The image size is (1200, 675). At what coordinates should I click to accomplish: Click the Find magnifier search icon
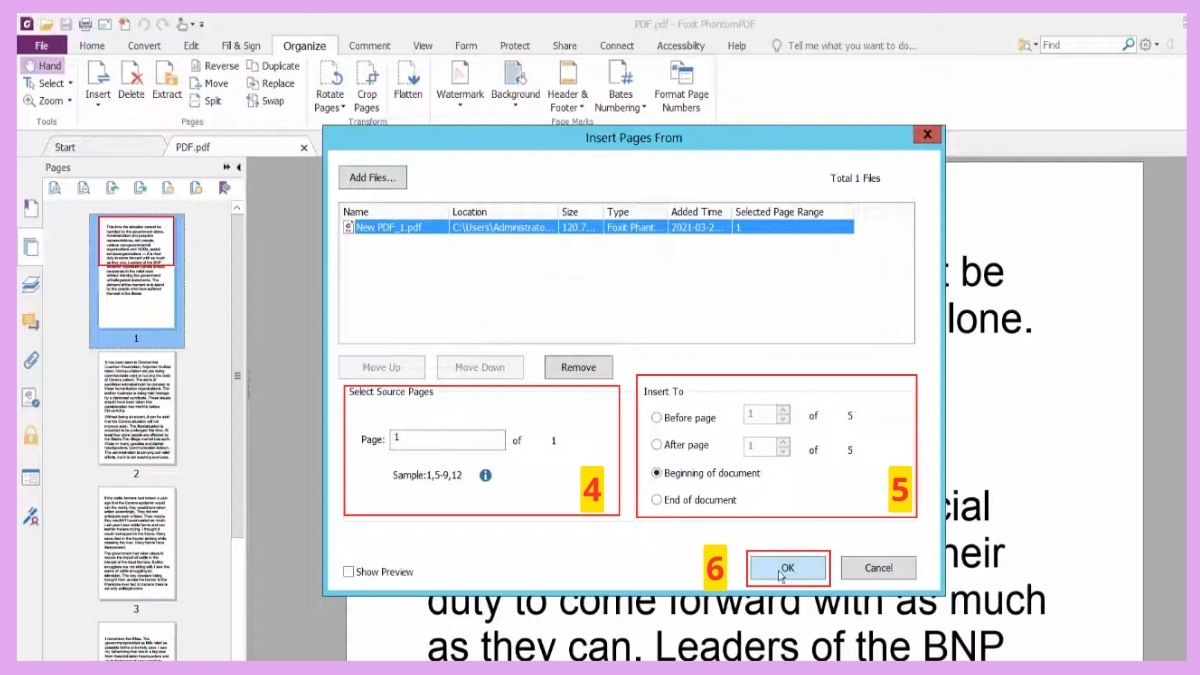(x=1129, y=45)
